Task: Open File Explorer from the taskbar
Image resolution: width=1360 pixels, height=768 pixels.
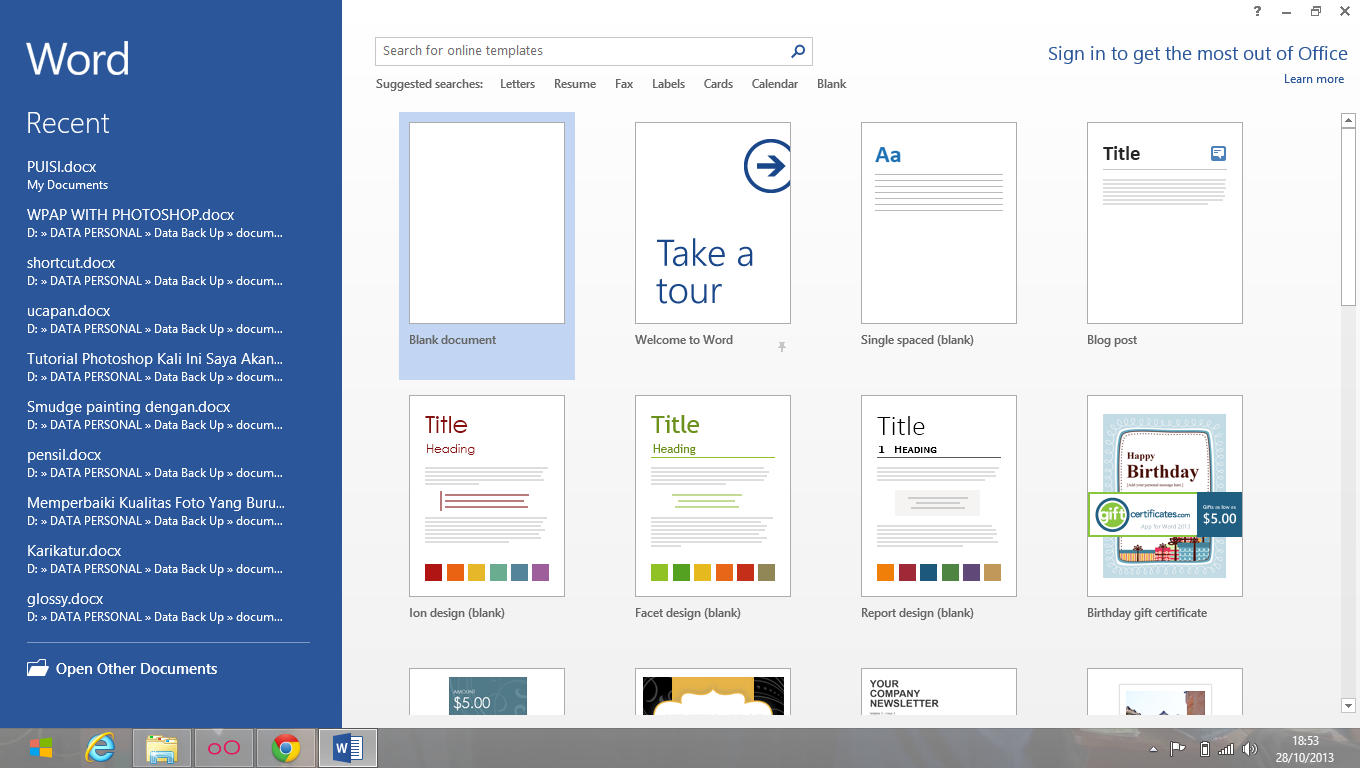Action: click(x=161, y=748)
